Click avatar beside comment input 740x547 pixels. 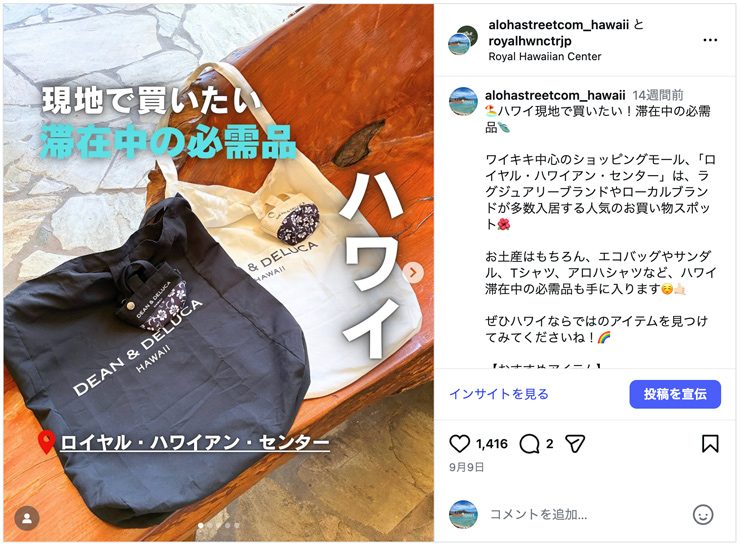(x=463, y=514)
